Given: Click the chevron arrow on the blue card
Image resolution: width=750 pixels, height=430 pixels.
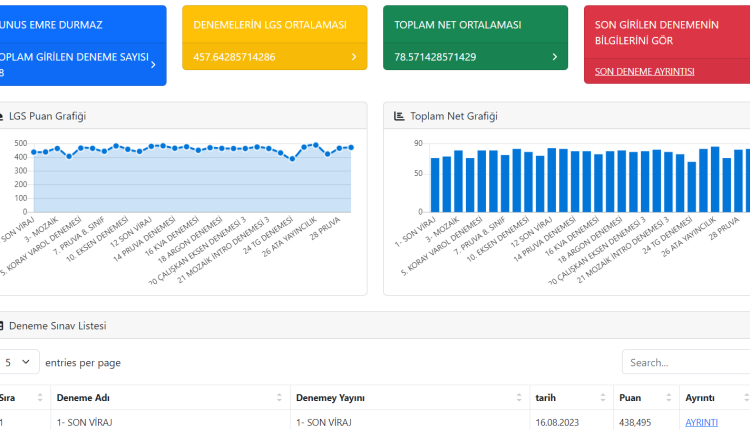Looking at the screenshot, I should [152, 64].
